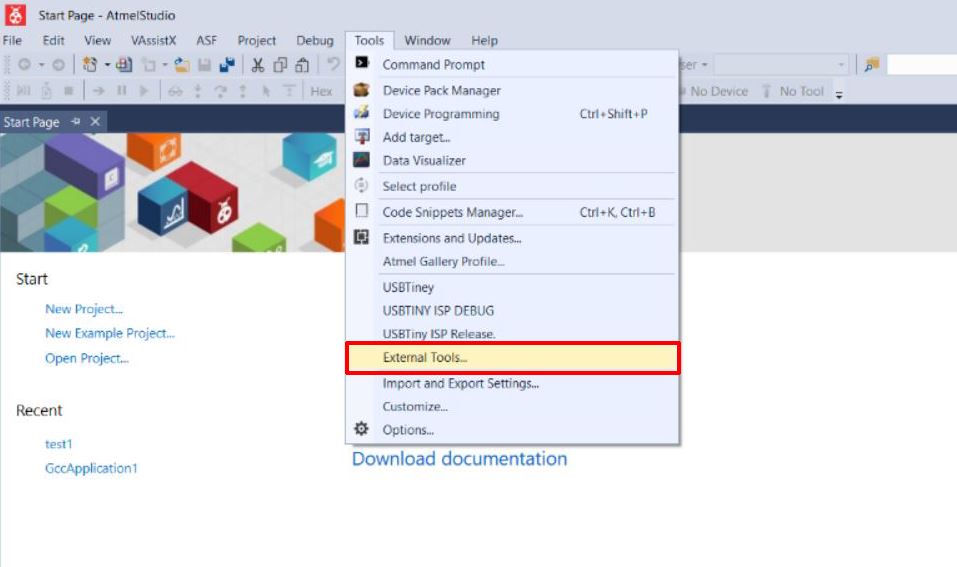
Task: Run the USBTiney external tool
Action: [x=512, y=287]
